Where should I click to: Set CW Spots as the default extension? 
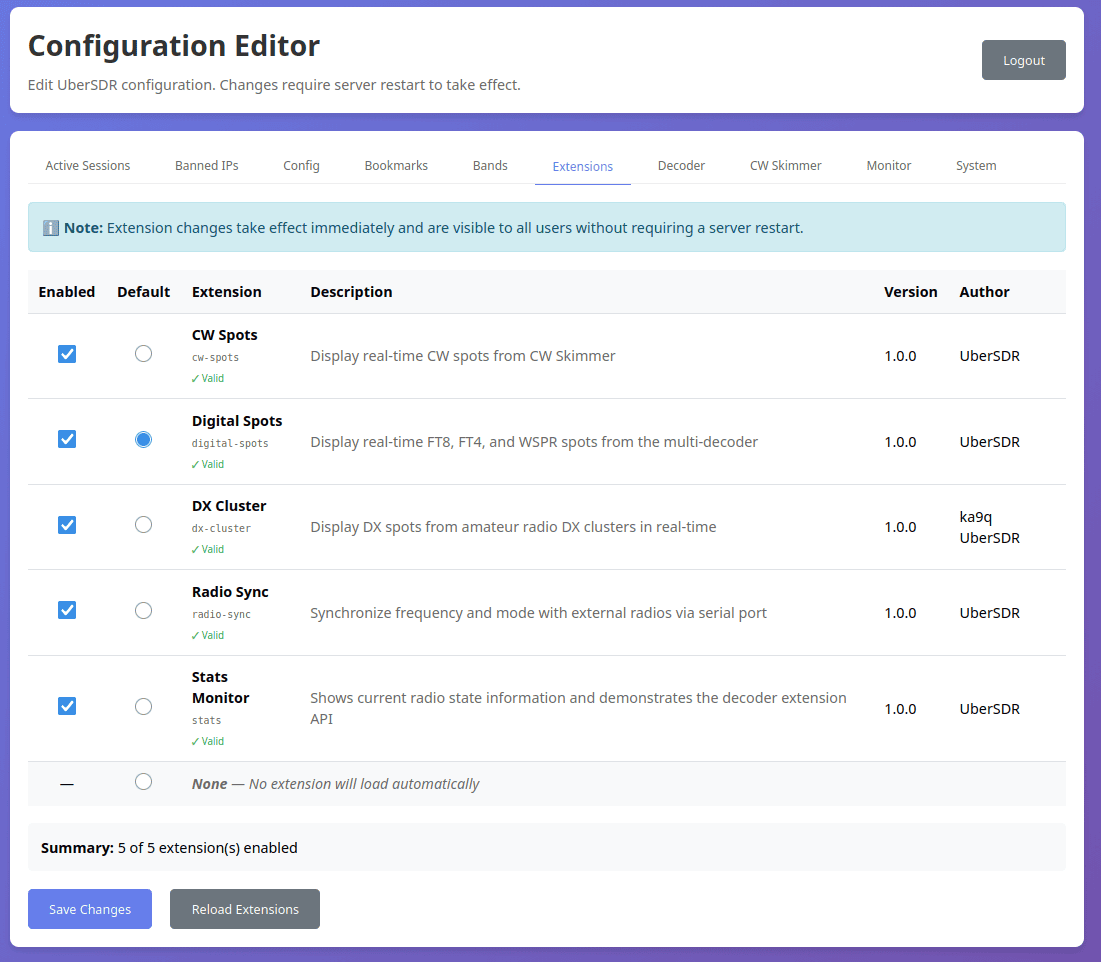(143, 353)
